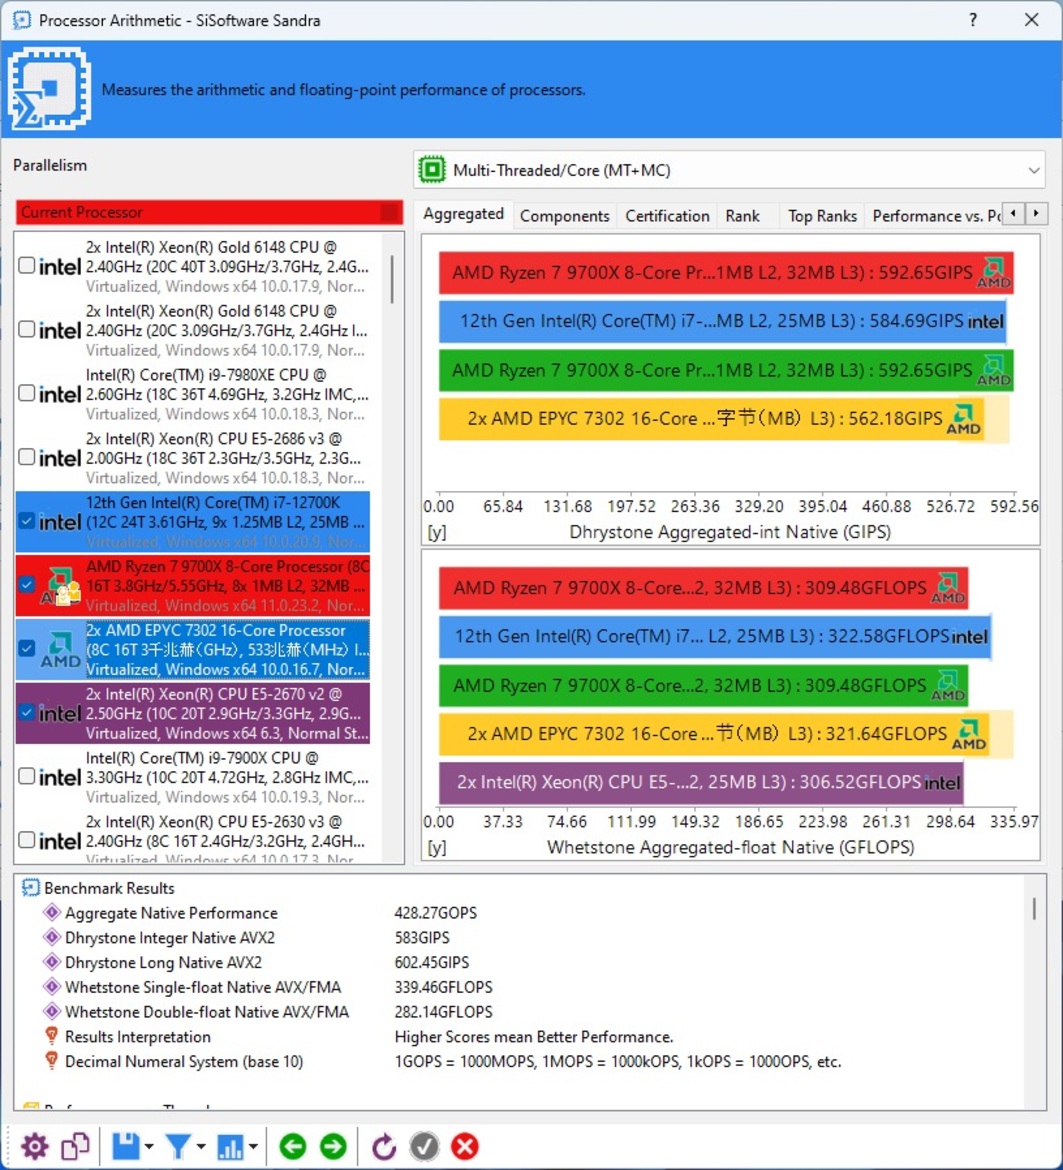This screenshot has height=1170, width=1063.
Task: Click the diamond icon beside Aggregate Native Performance
Action: (x=51, y=912)
